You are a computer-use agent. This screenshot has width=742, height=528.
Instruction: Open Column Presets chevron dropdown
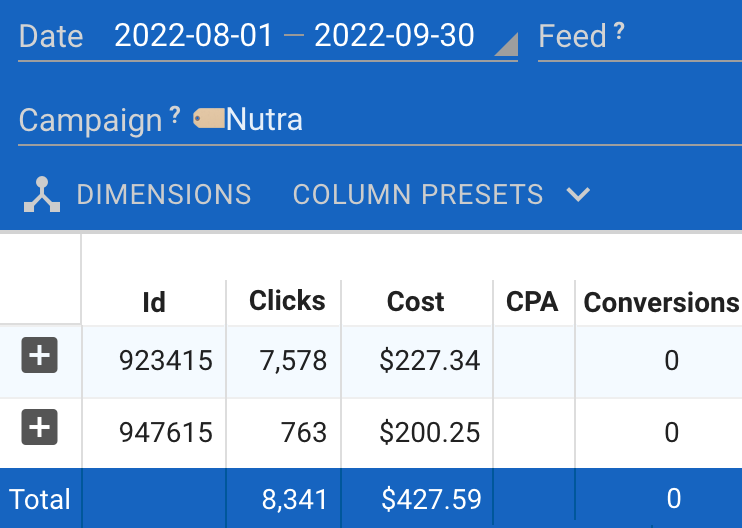578,194
